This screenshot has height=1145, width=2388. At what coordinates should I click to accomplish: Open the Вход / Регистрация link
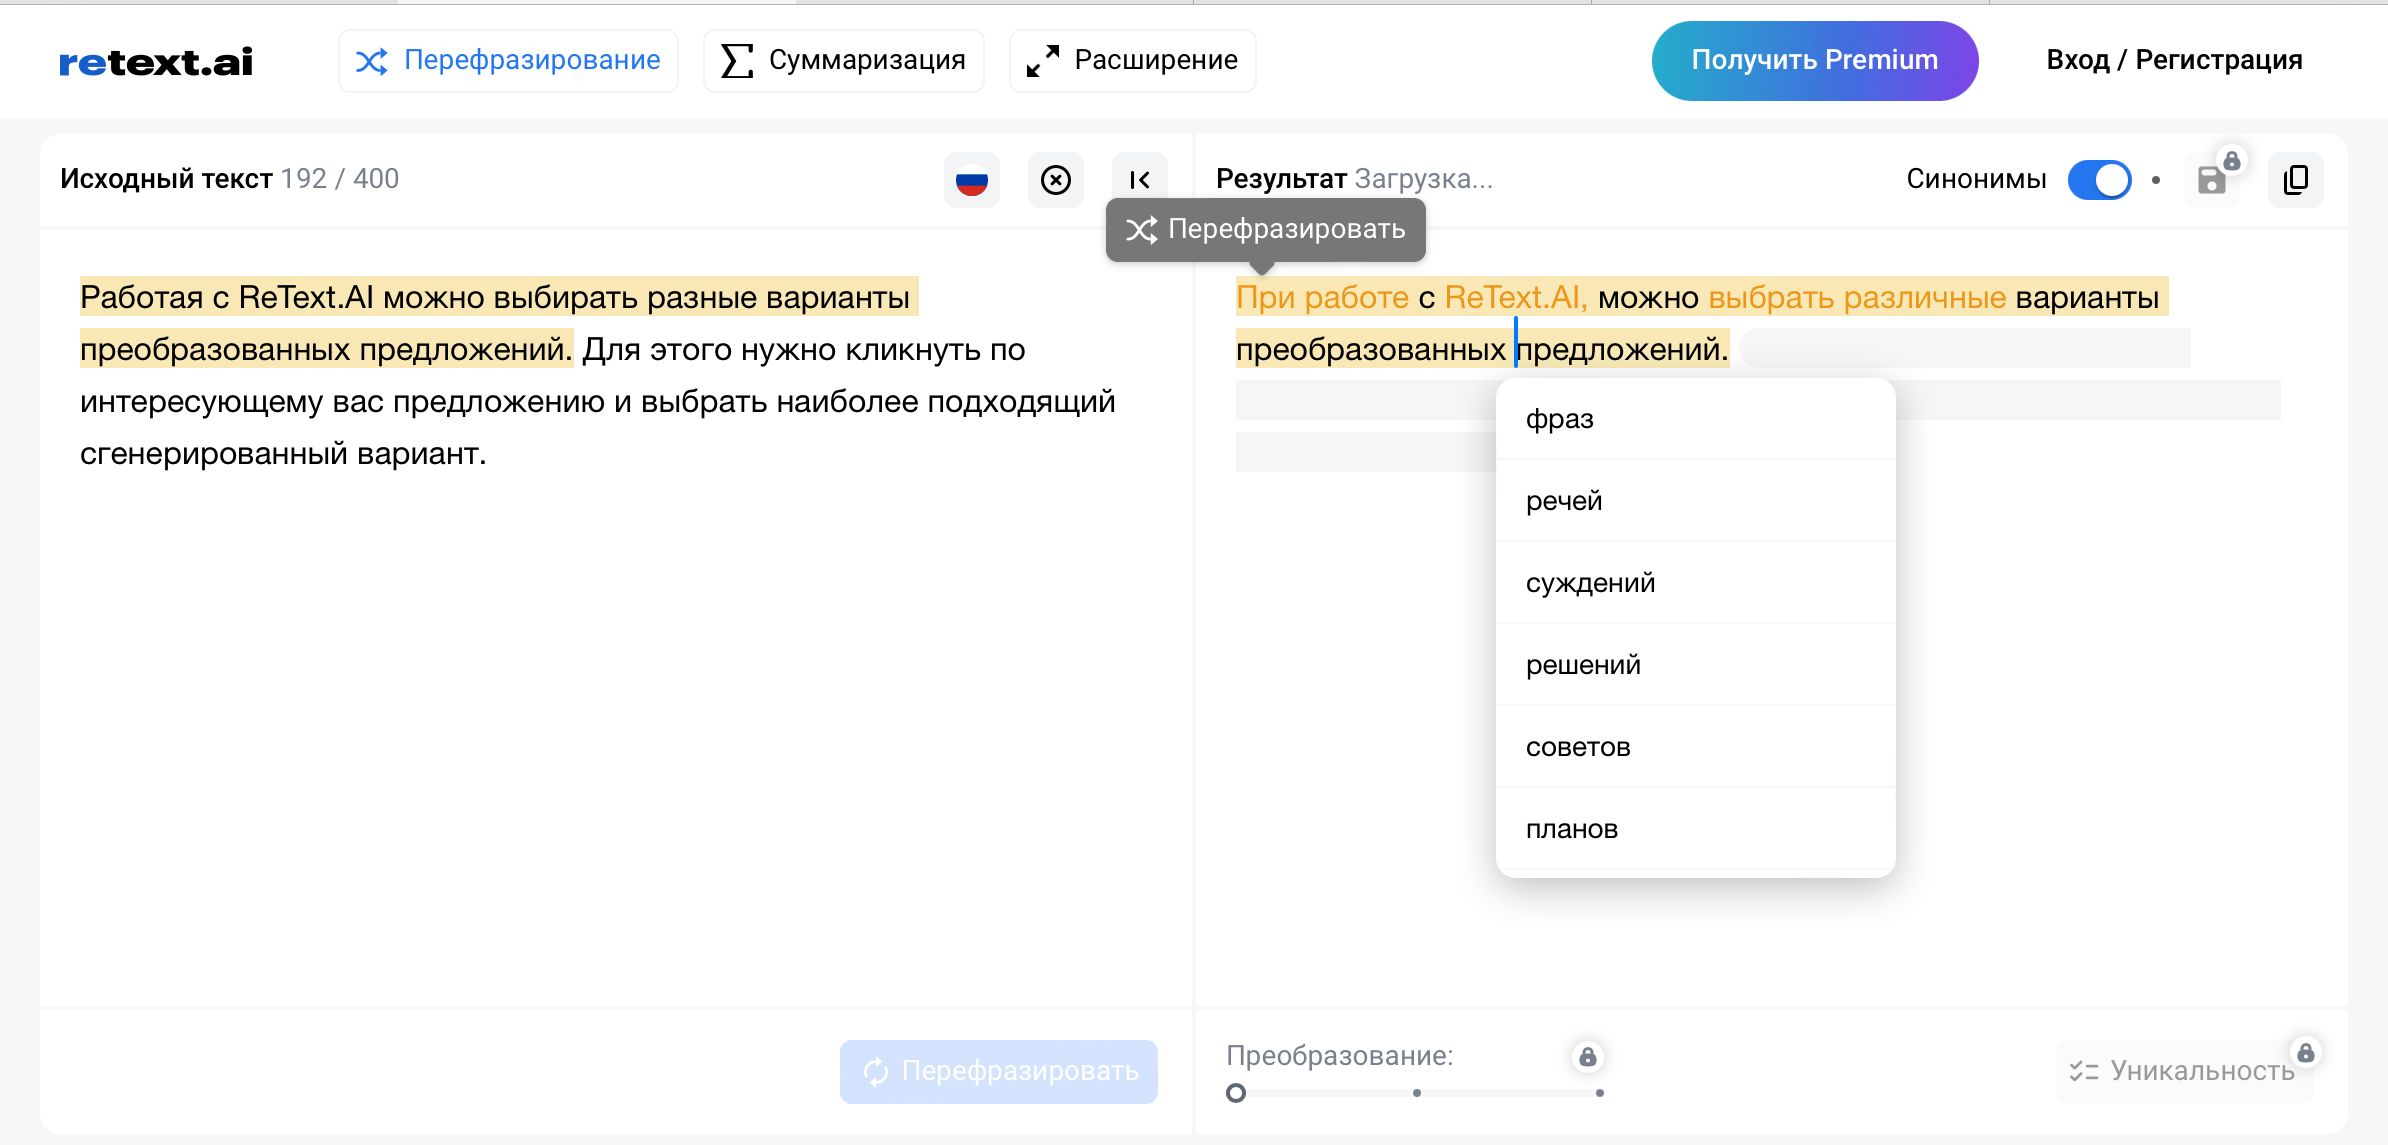click(2174, 61)
